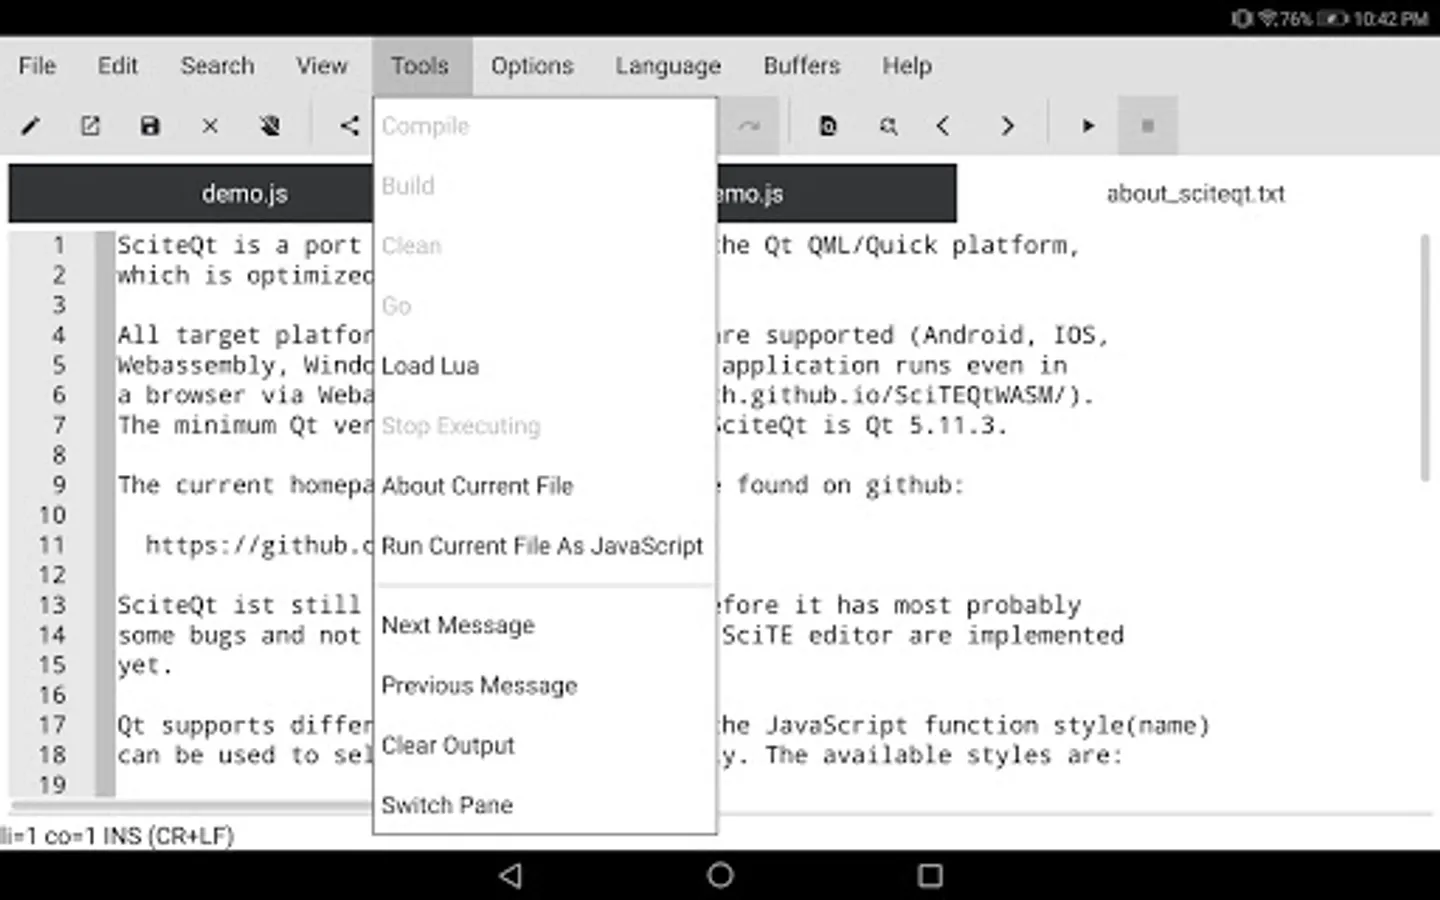Screen dimensions: 1440x900
Task: Click the text "found on github:"
Action: coord(851,486)
